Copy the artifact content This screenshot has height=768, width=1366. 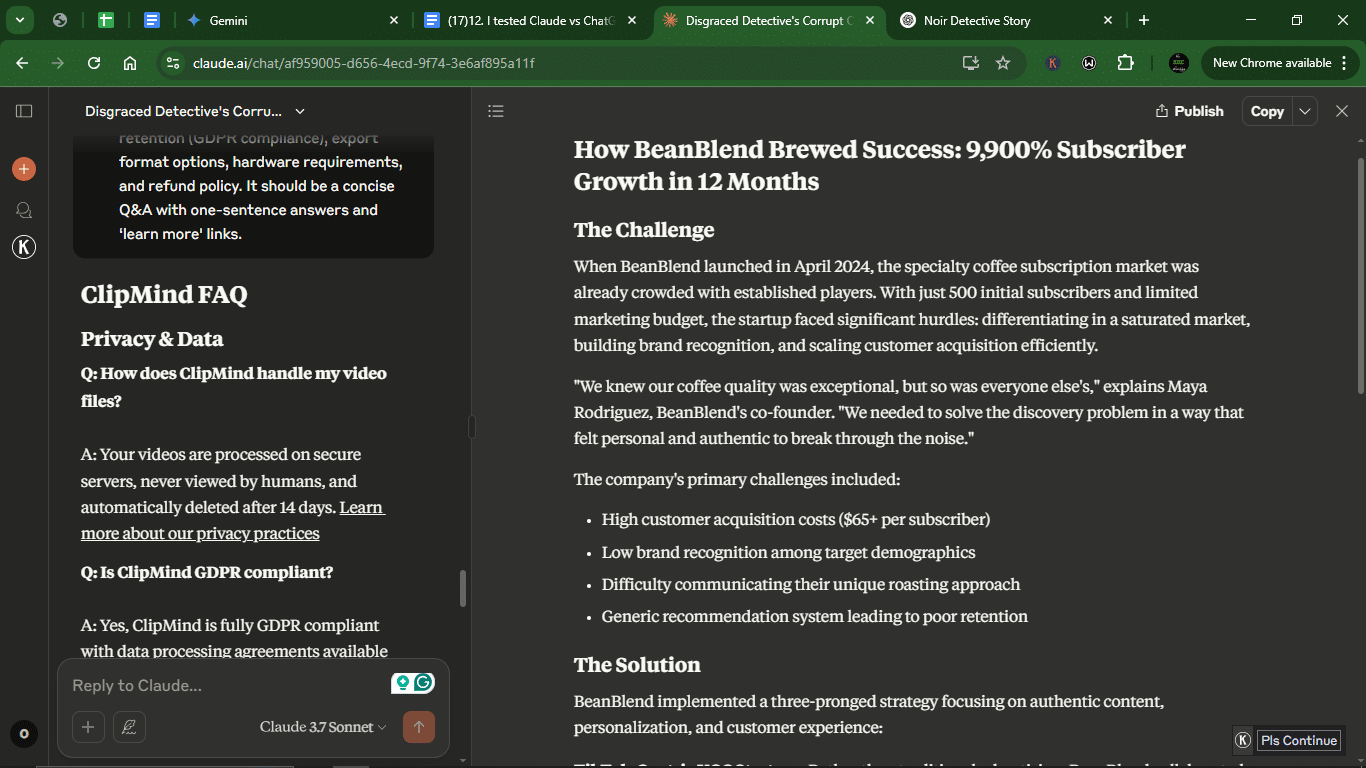[1267, 111]
